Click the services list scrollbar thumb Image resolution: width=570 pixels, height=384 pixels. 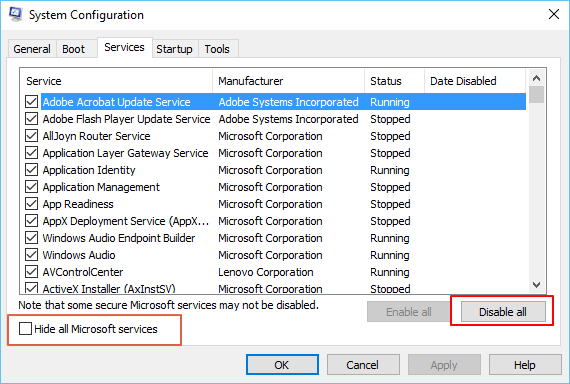click(536, 95)
